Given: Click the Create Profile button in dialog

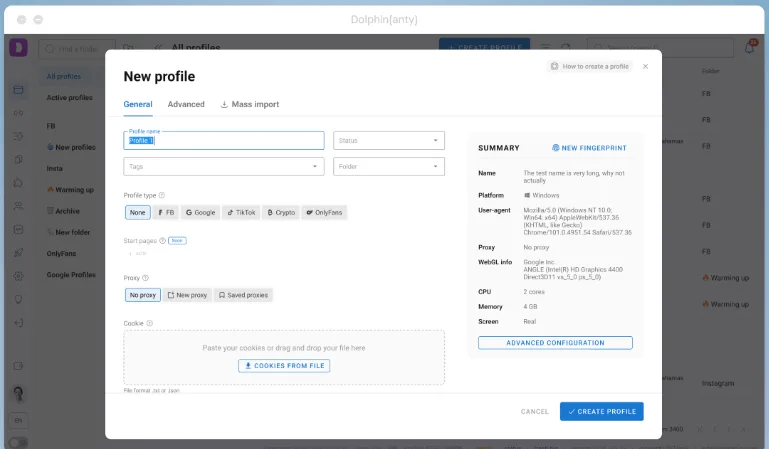Looking at the screenshot, I should 602,411.
